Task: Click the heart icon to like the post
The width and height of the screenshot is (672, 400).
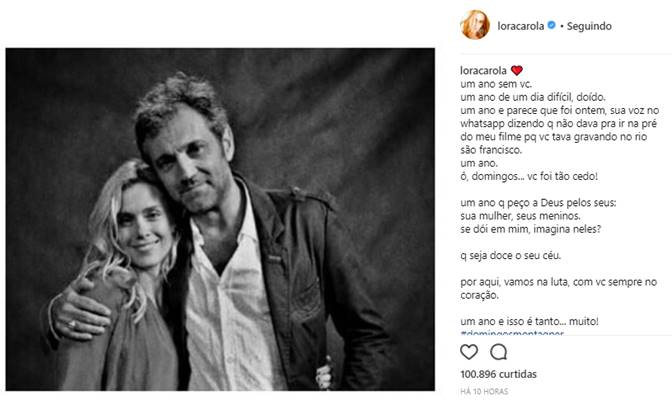Action: pyautogui.click(x=468, y=351)
